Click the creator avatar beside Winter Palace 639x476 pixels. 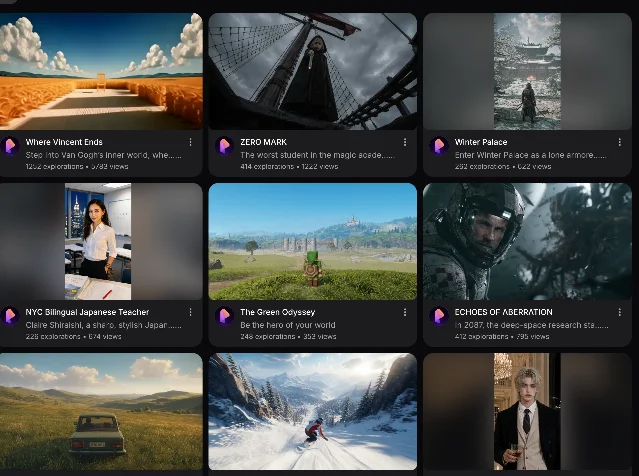click(439, 146)
